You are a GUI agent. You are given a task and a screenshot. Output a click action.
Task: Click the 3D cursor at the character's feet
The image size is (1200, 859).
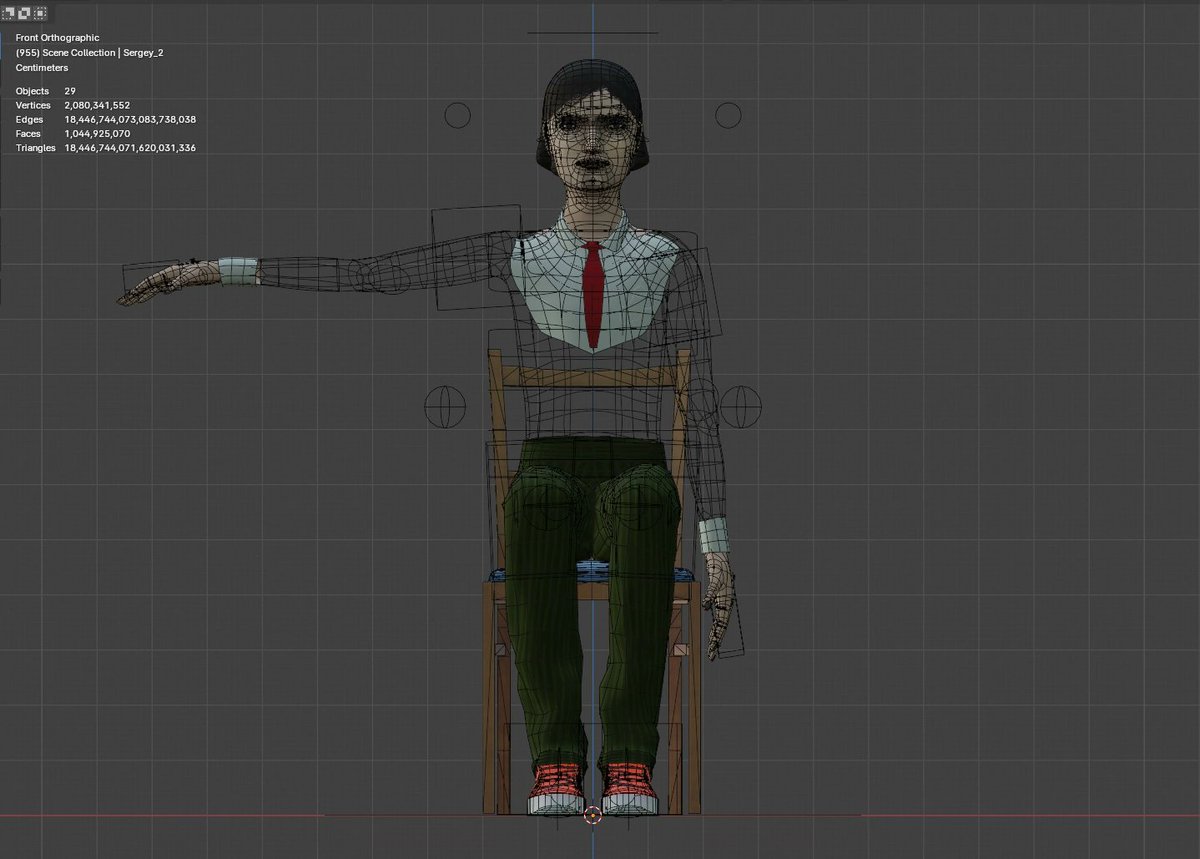pos(592,814)
